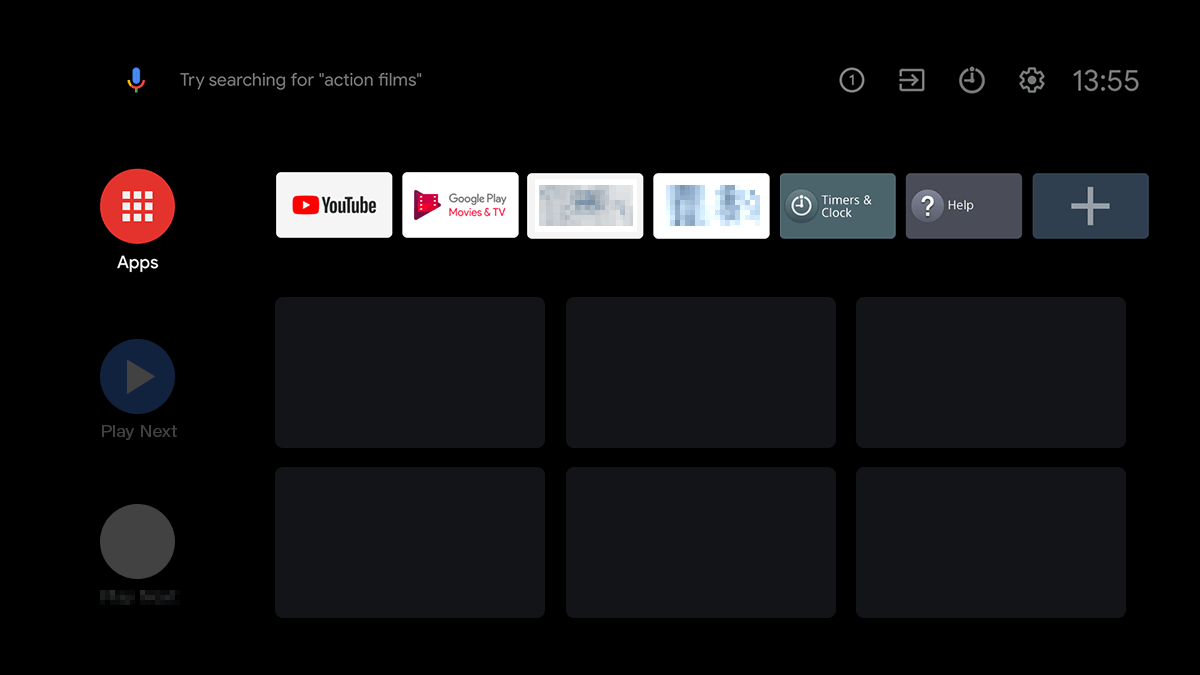Activate the voice search microphone
Image resolution: width=1200 pixels, height=675 pixels.
[x=136, y=79]
